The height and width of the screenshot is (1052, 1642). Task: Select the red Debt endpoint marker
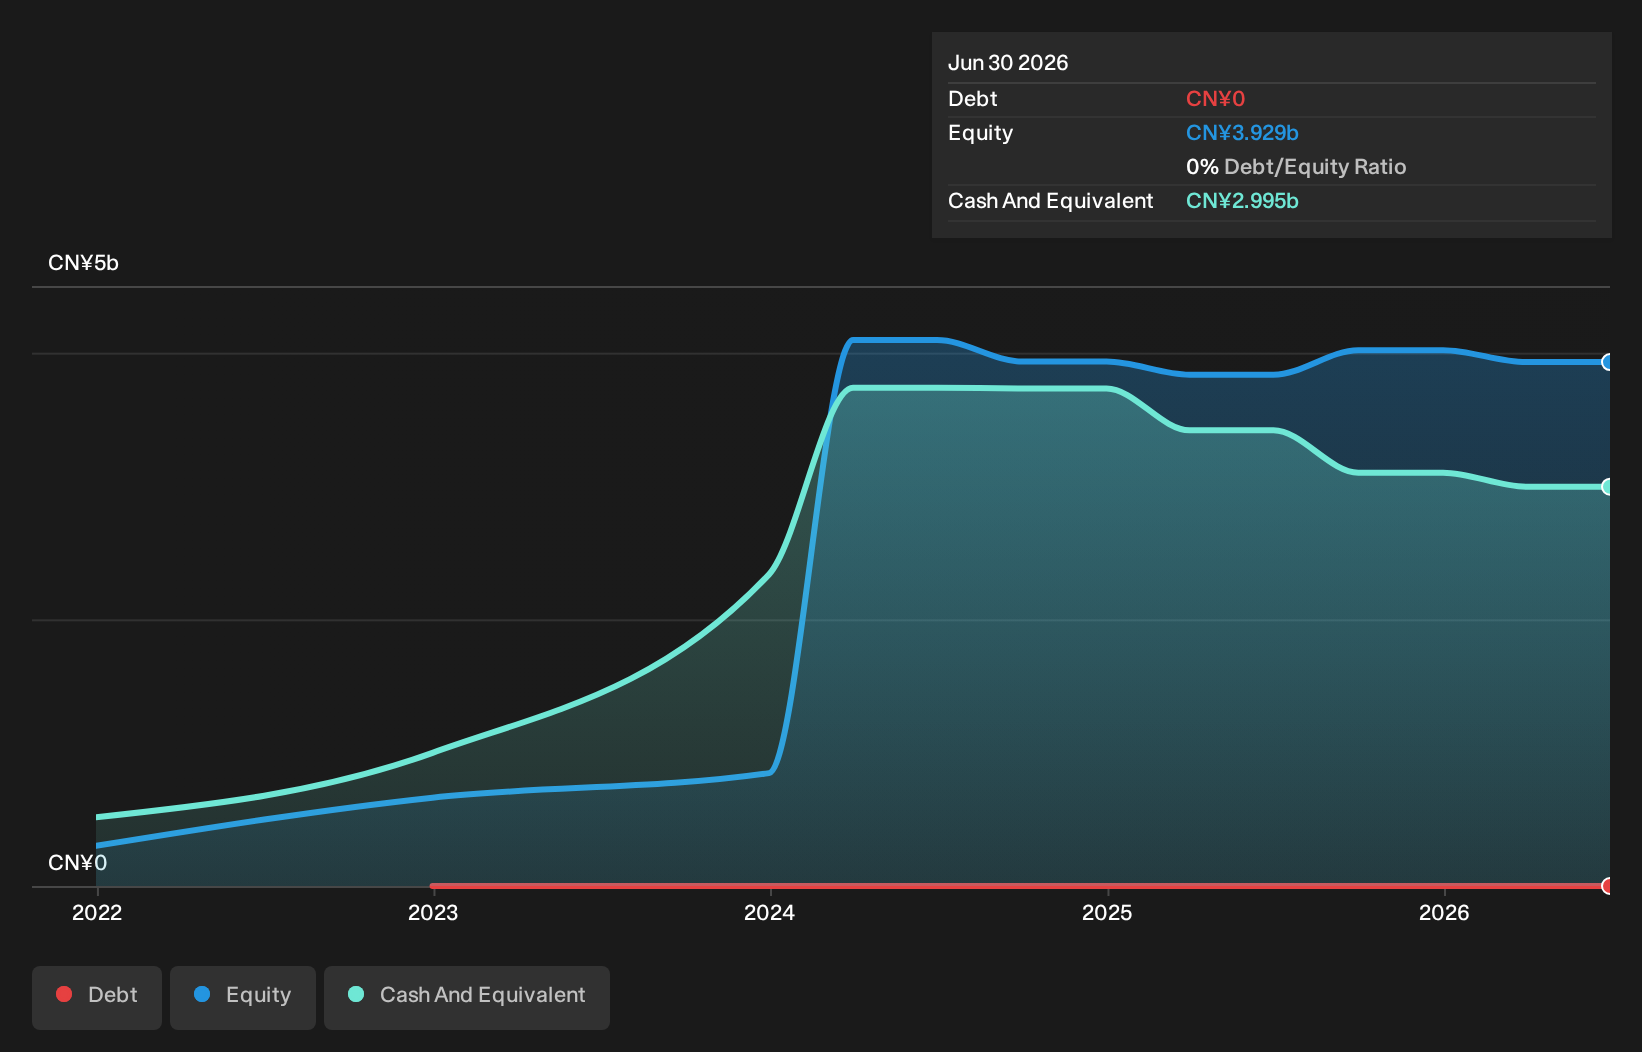1607,886
